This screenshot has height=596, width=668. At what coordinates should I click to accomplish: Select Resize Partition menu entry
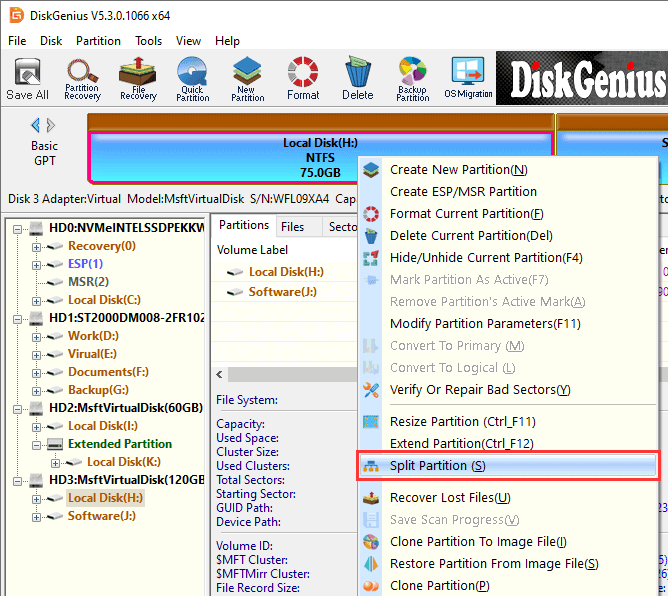coord(447,422)
